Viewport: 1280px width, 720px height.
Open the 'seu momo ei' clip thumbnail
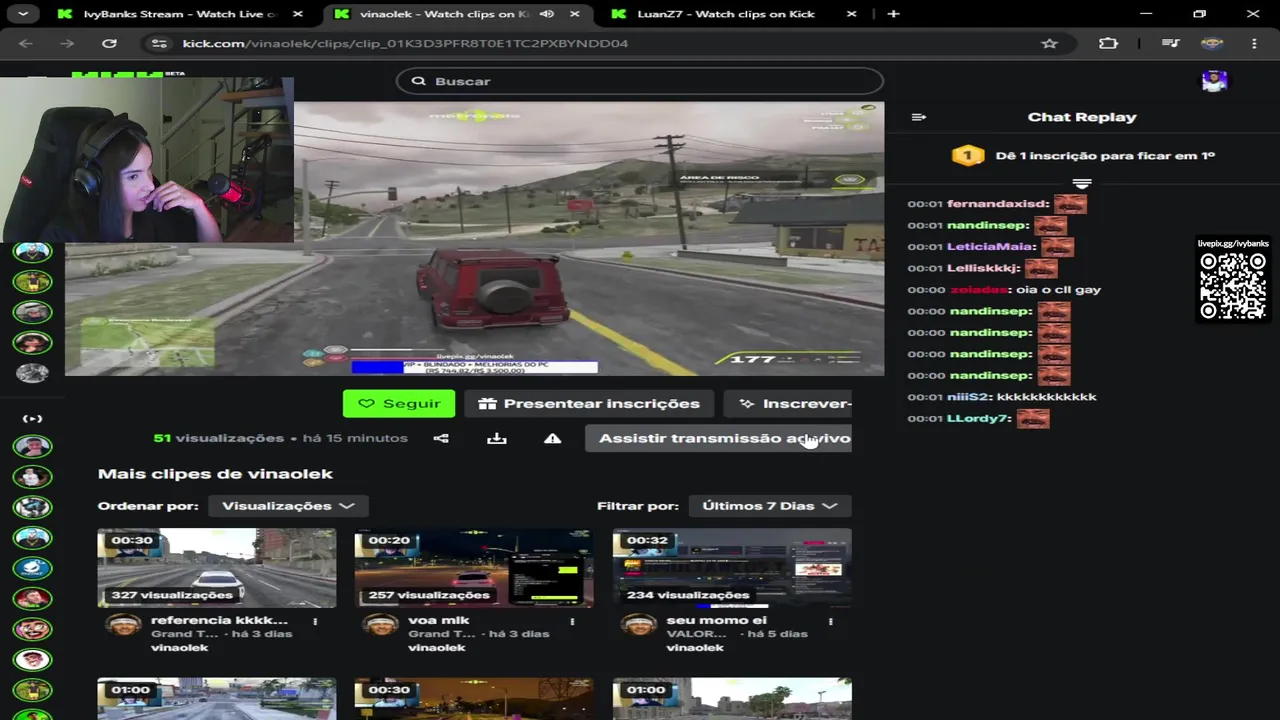[x=732, y=568]
